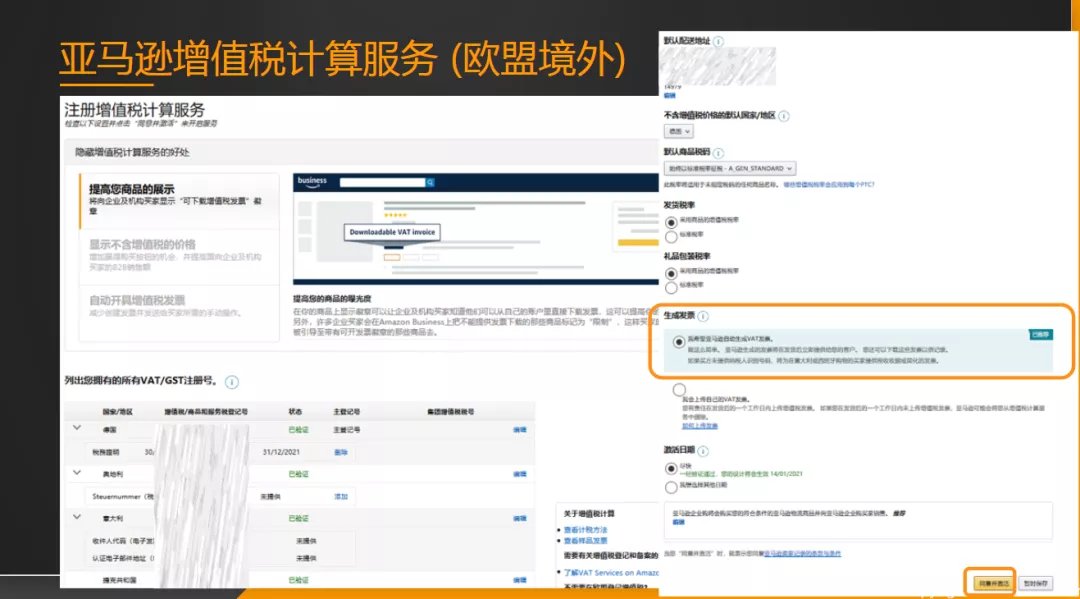
Task: Click Downloadable VAT invoice badge
Action: tap(392, 232)
